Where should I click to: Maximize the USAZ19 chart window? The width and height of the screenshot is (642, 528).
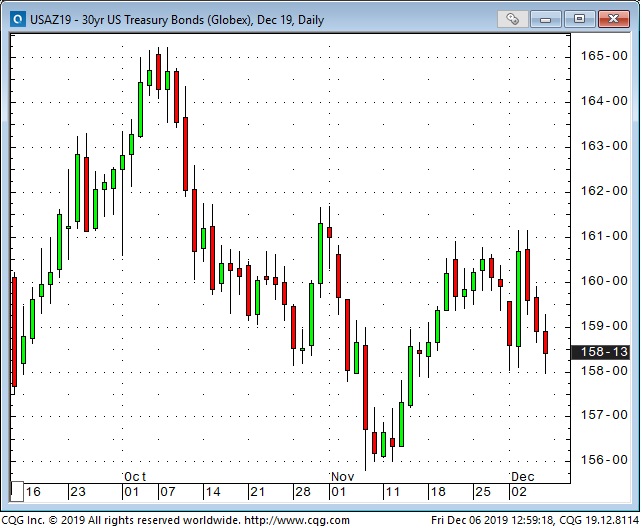click(x=579, y=19)
